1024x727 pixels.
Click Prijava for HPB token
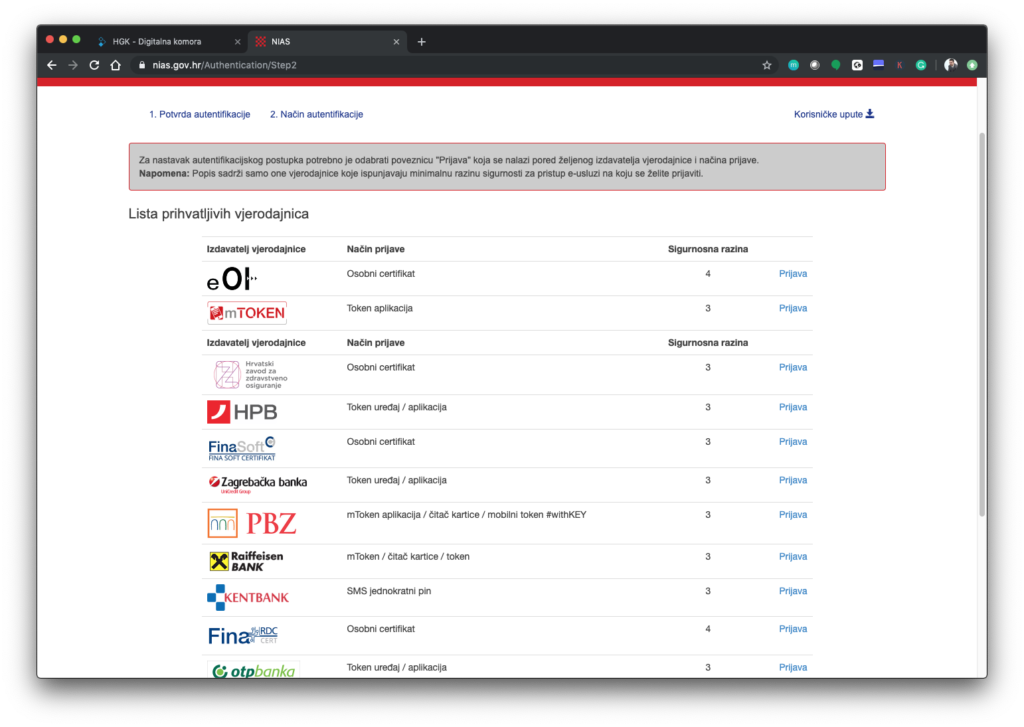coord(793,407)
